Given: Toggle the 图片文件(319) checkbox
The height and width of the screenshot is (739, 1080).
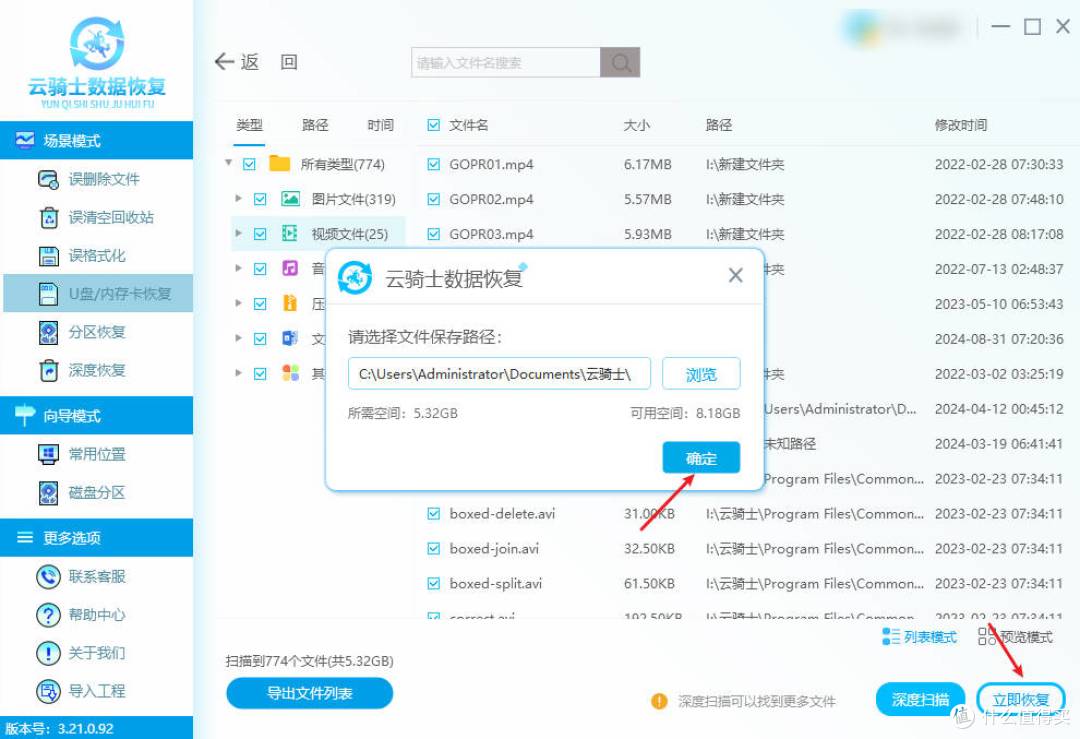Looking at the screenshot, I should 260,200.
